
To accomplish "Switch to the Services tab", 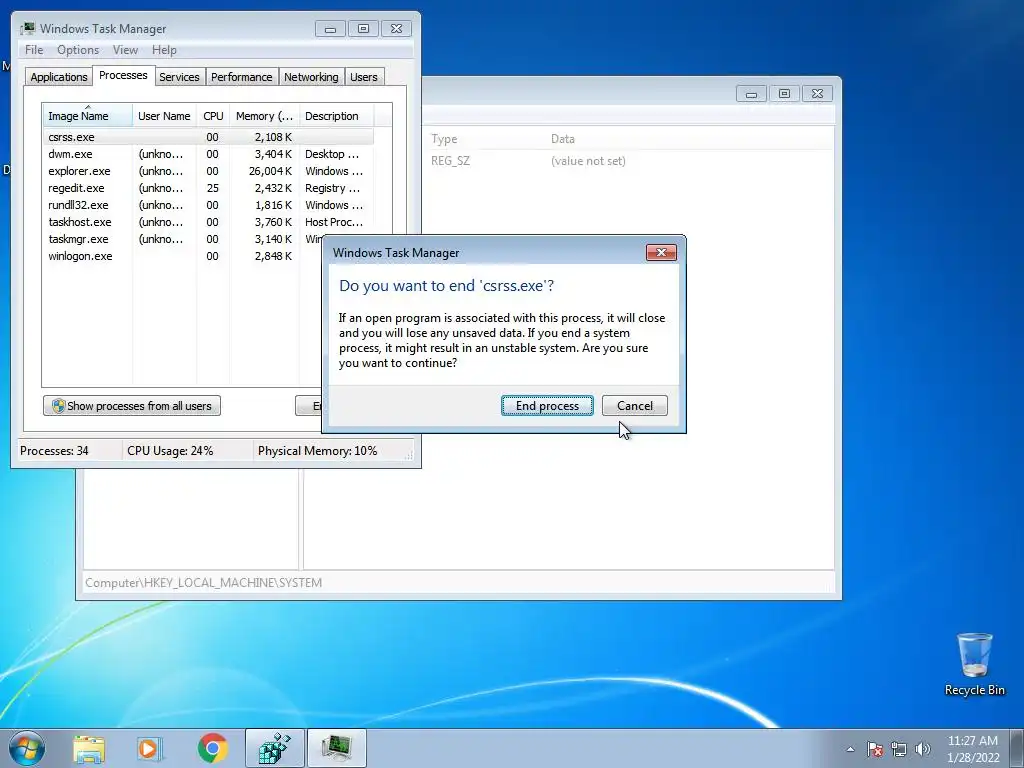I will [x=179, y=77].
